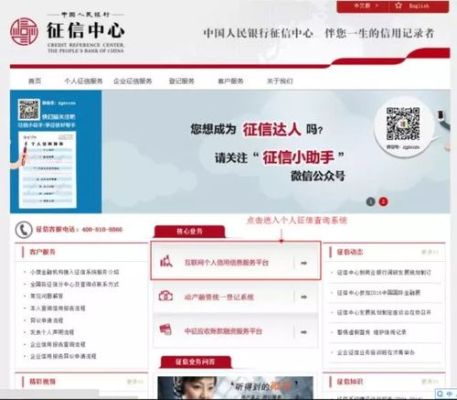Click the star icon beside English
Image resolution: width=457 pixels, height=400 pixels.
click(x=398, y=6)
